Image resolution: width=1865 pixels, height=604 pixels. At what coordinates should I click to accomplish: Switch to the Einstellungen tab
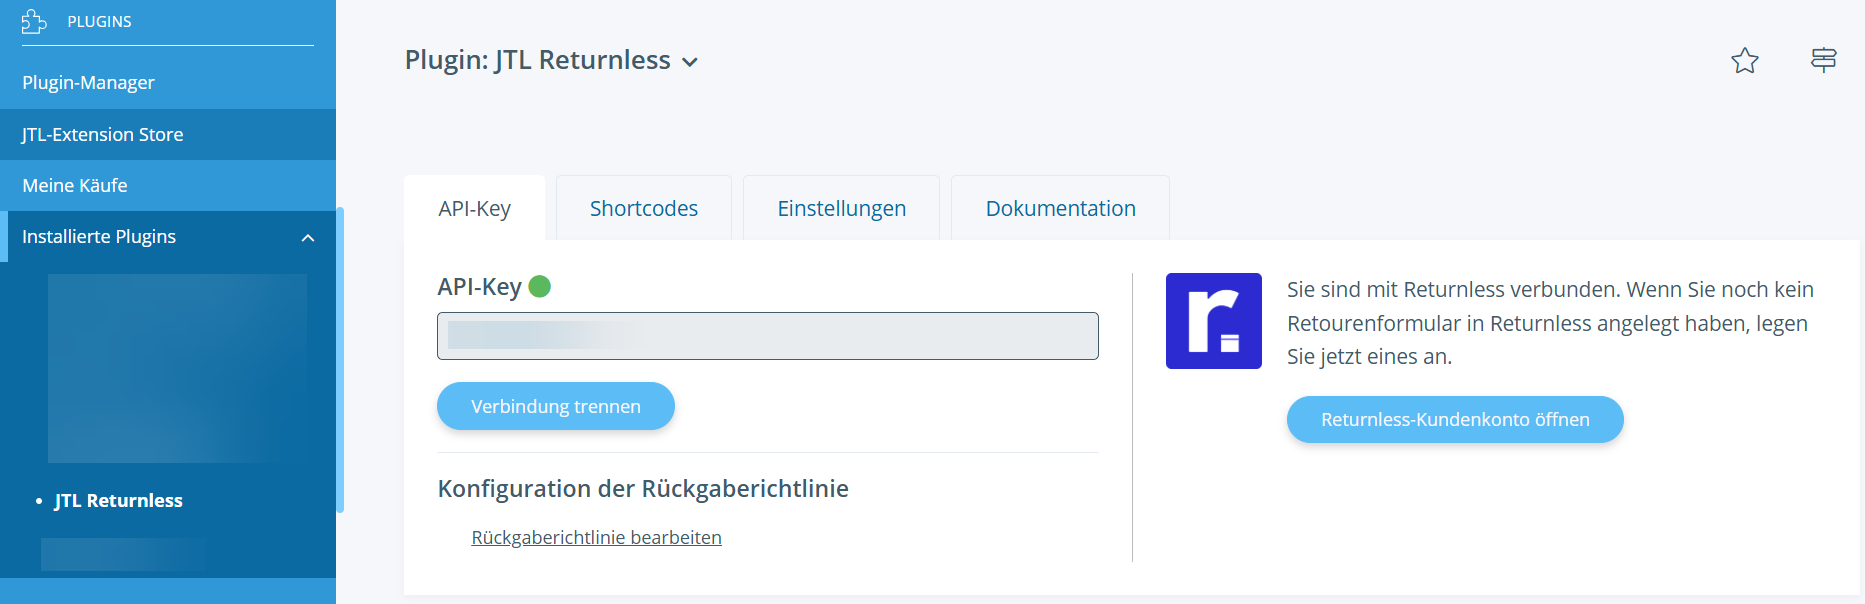[x=841, y=208]
